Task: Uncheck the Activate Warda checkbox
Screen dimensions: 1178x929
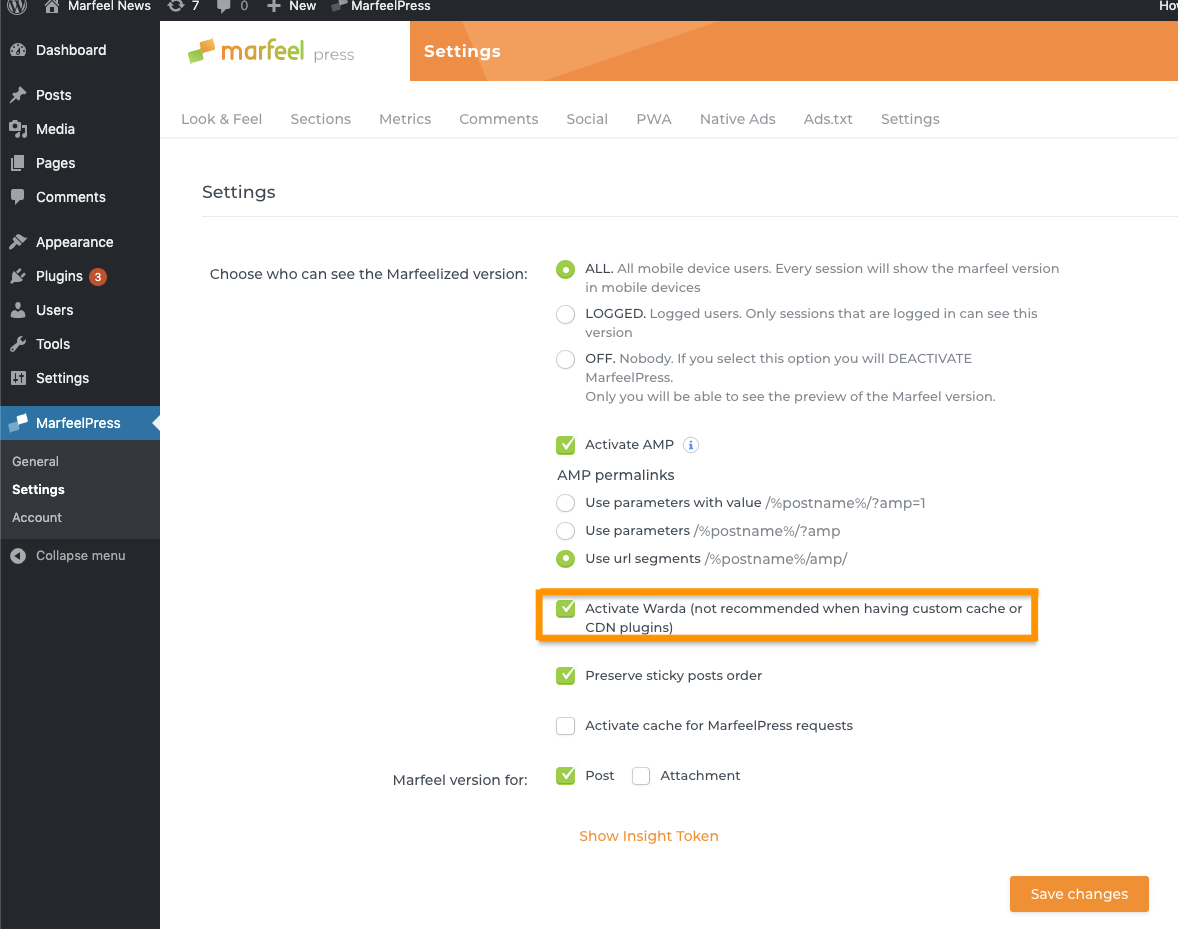Action: click(x=566, y=608)
